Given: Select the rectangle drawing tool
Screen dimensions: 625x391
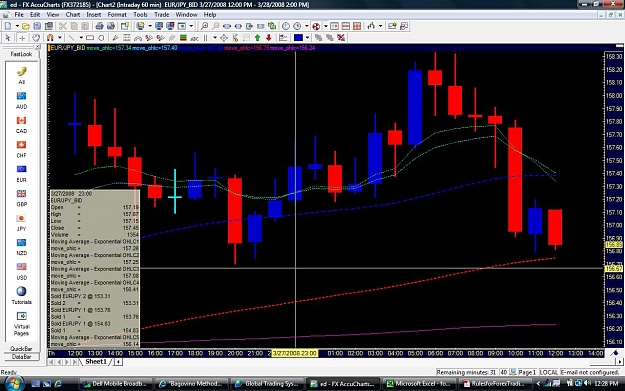Looking at the screenshot, I should pyautogui.click(x=90, y=38).
